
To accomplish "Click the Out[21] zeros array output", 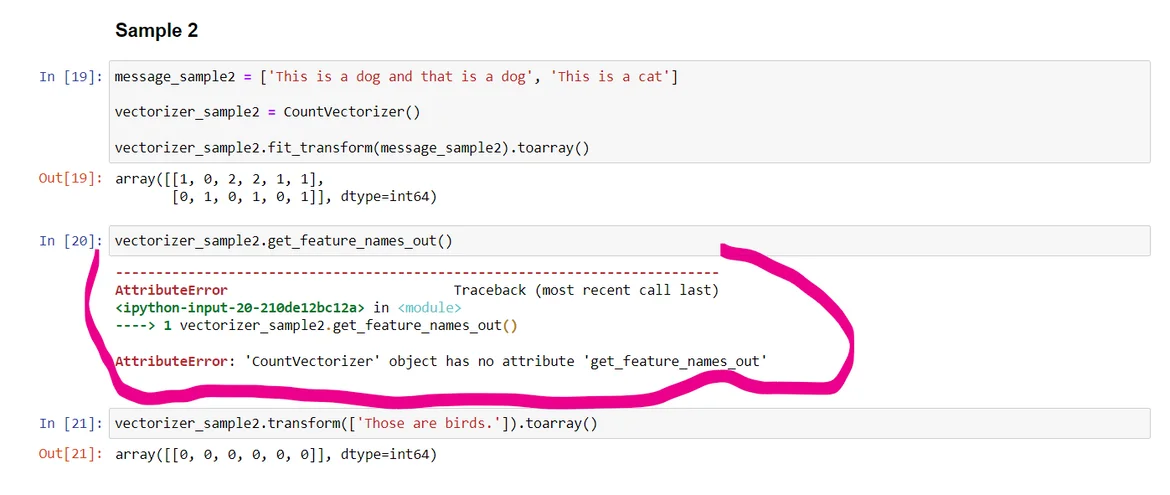I will pyautogui.click(x=275, y=455).
